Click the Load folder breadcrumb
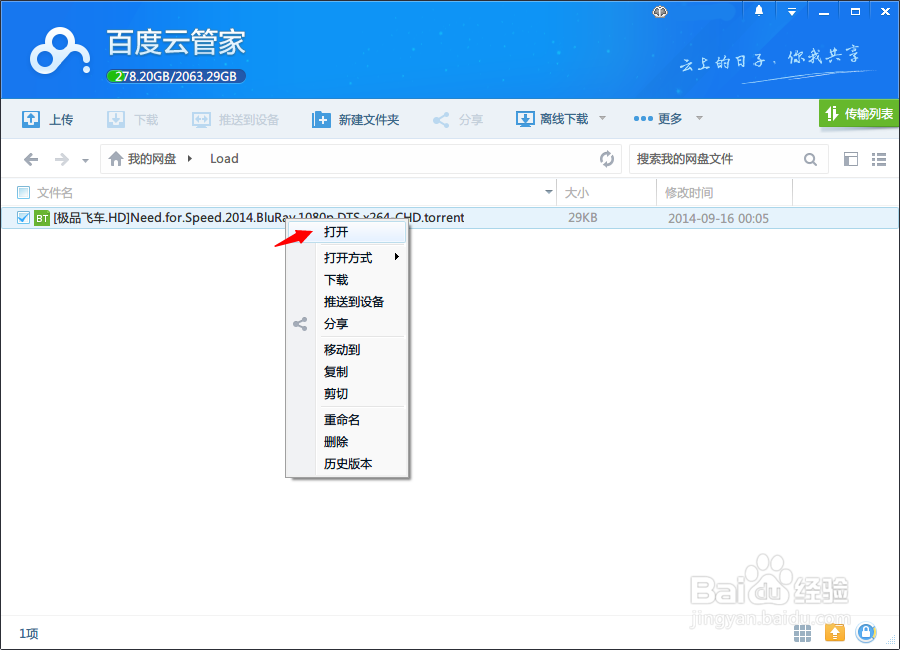The image size is (900, 650). coord(224,158)
